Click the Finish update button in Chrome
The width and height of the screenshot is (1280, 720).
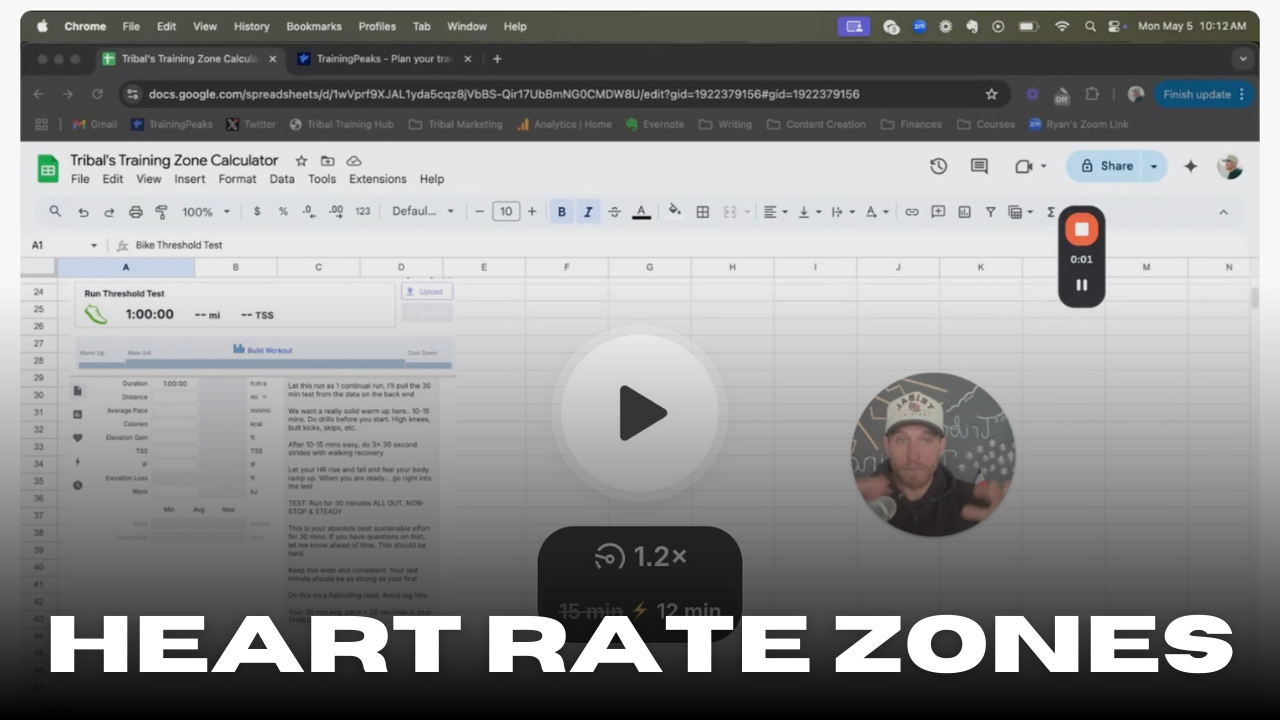tap(1204, 94)
